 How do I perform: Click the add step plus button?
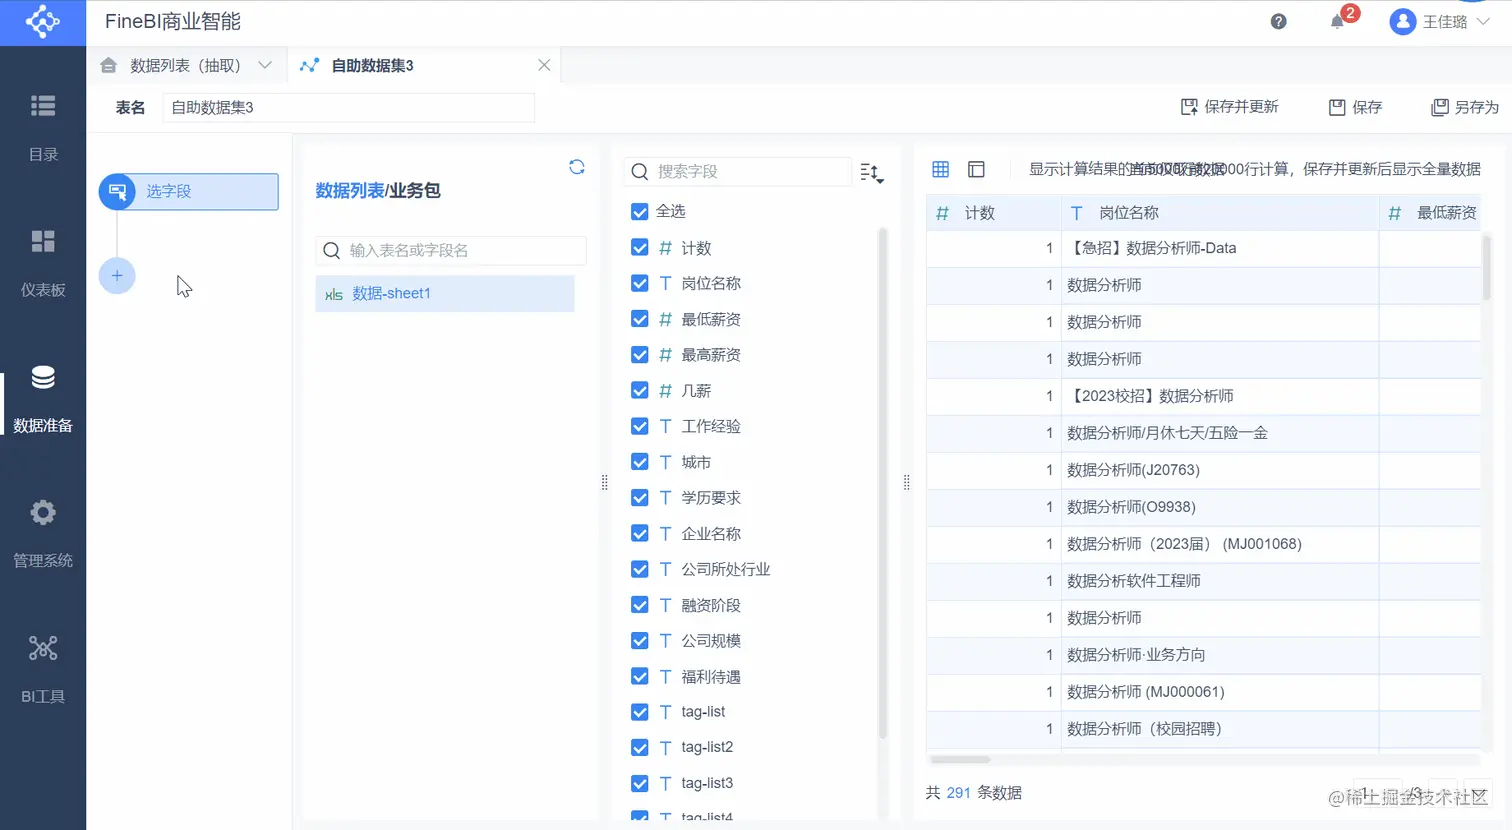coord(117,275)
